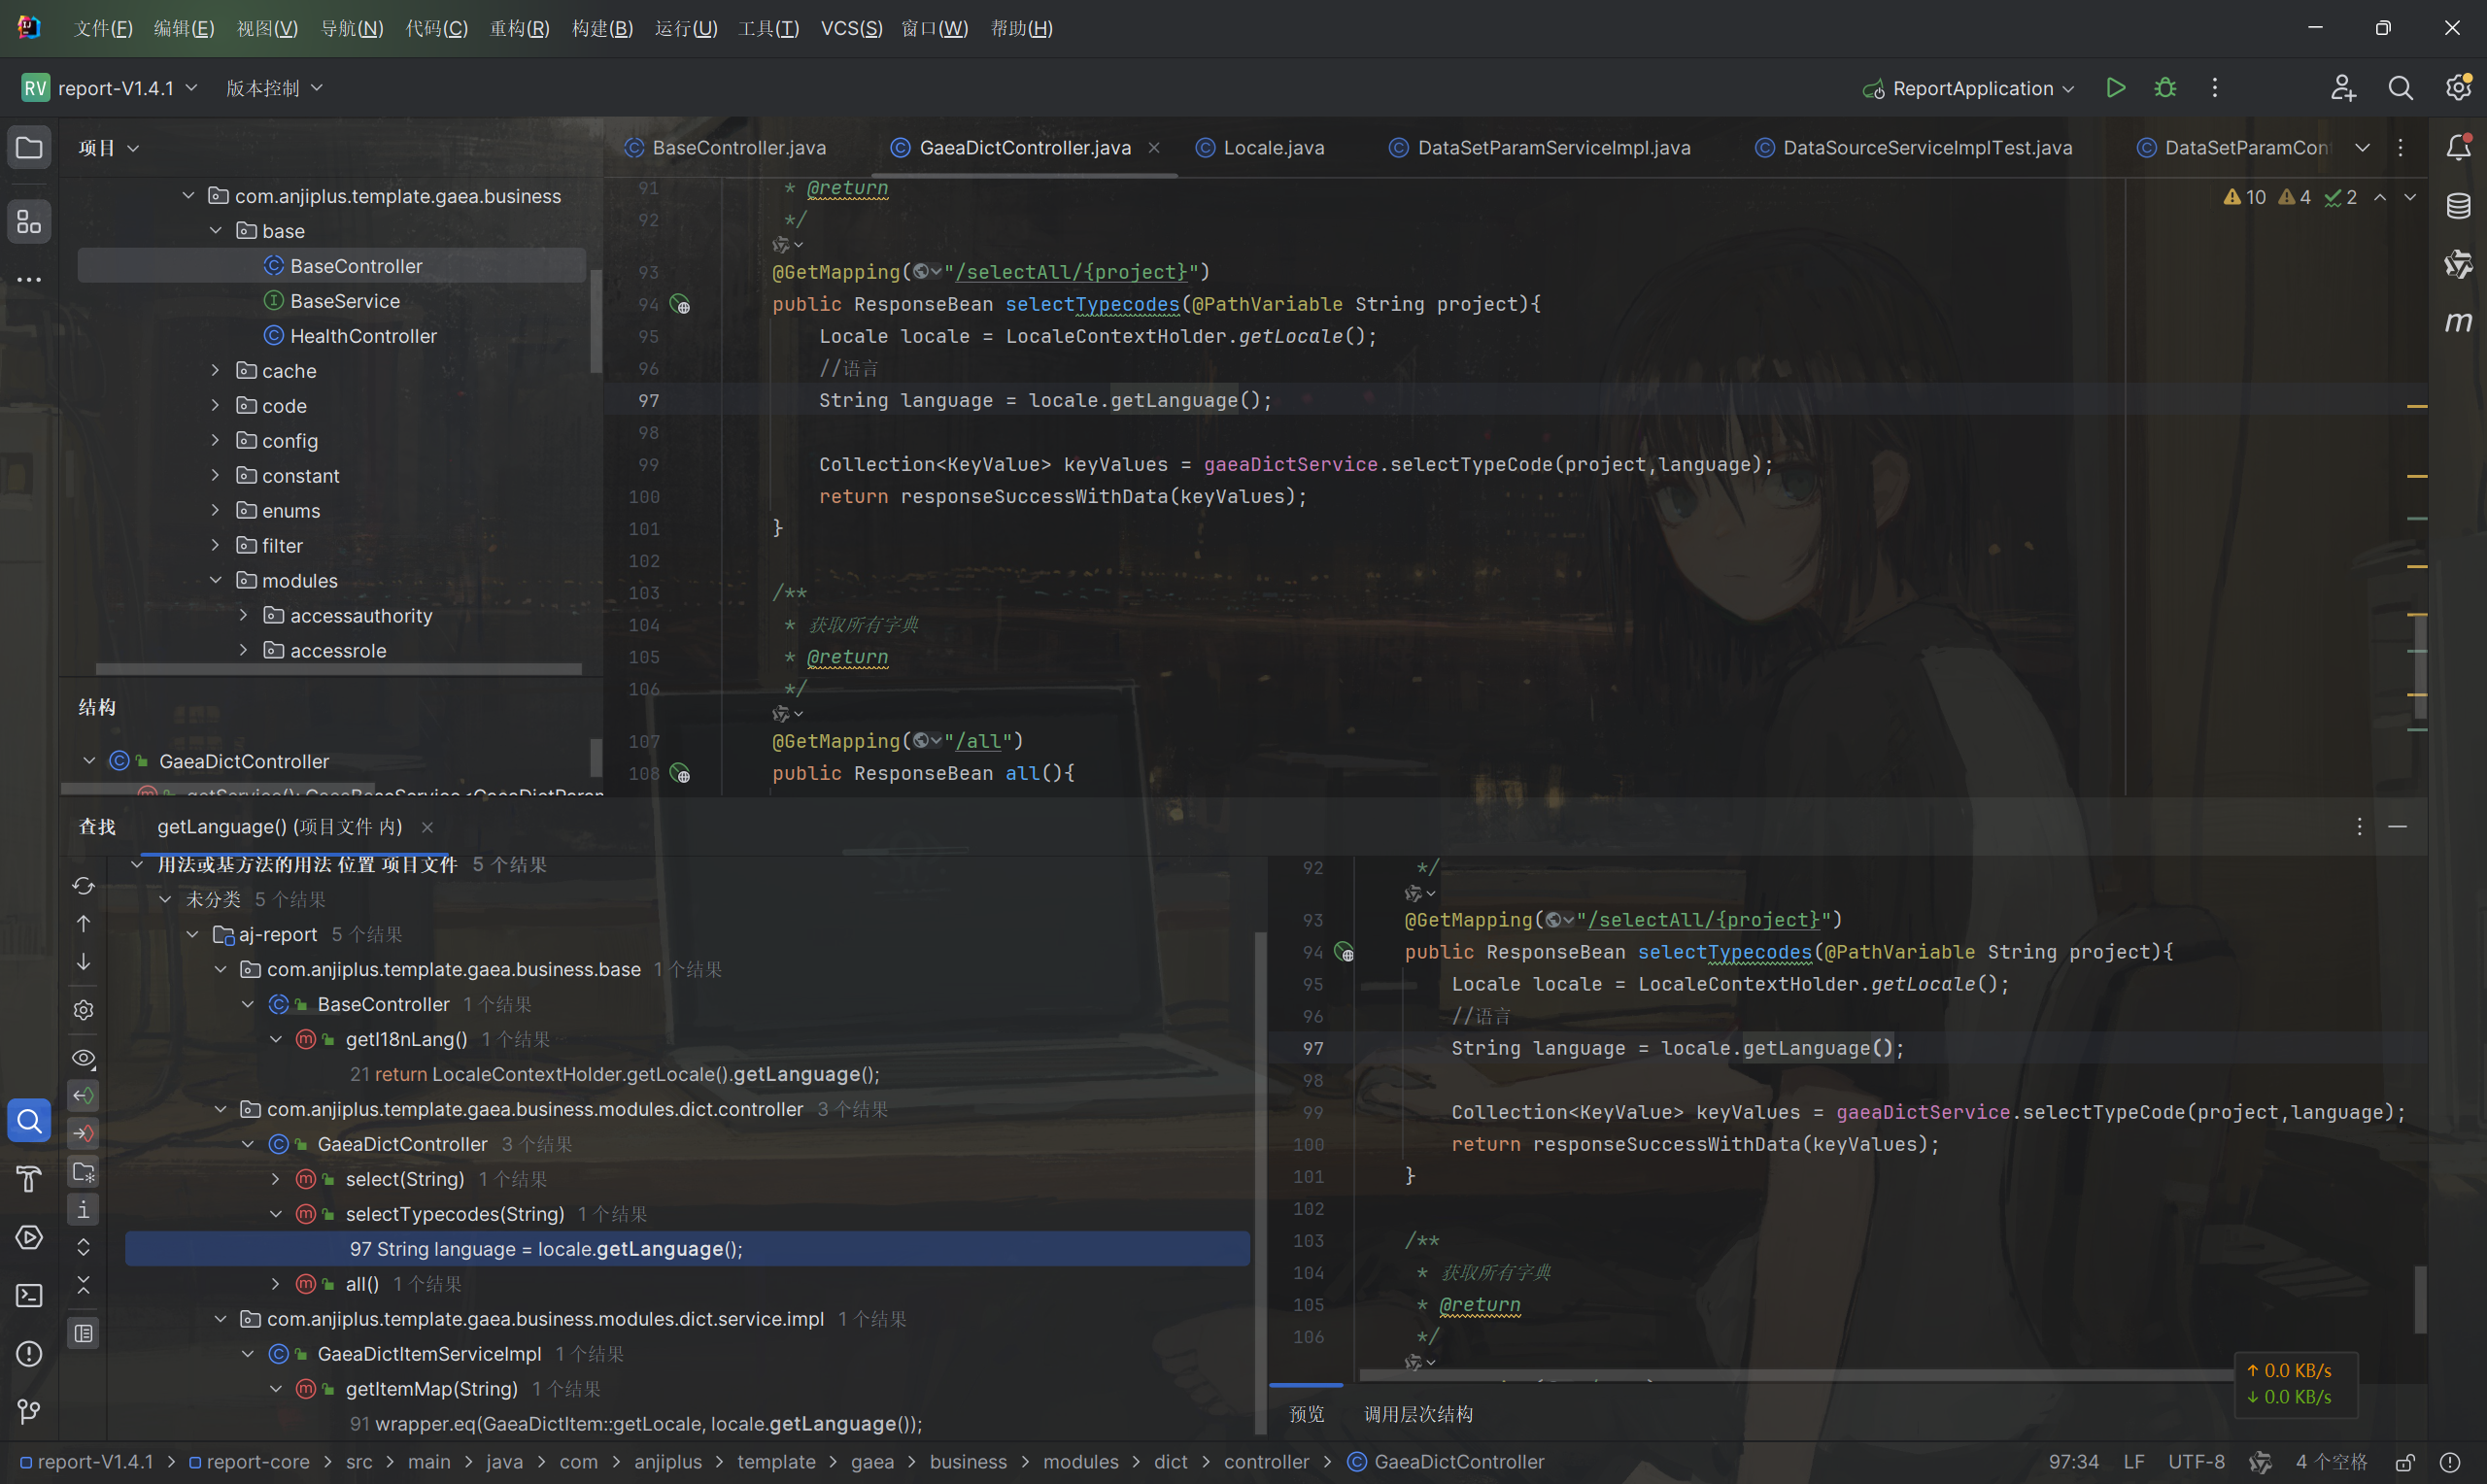
Task: Toggle show read access filter in find panel
Action: coord(84,1095)
